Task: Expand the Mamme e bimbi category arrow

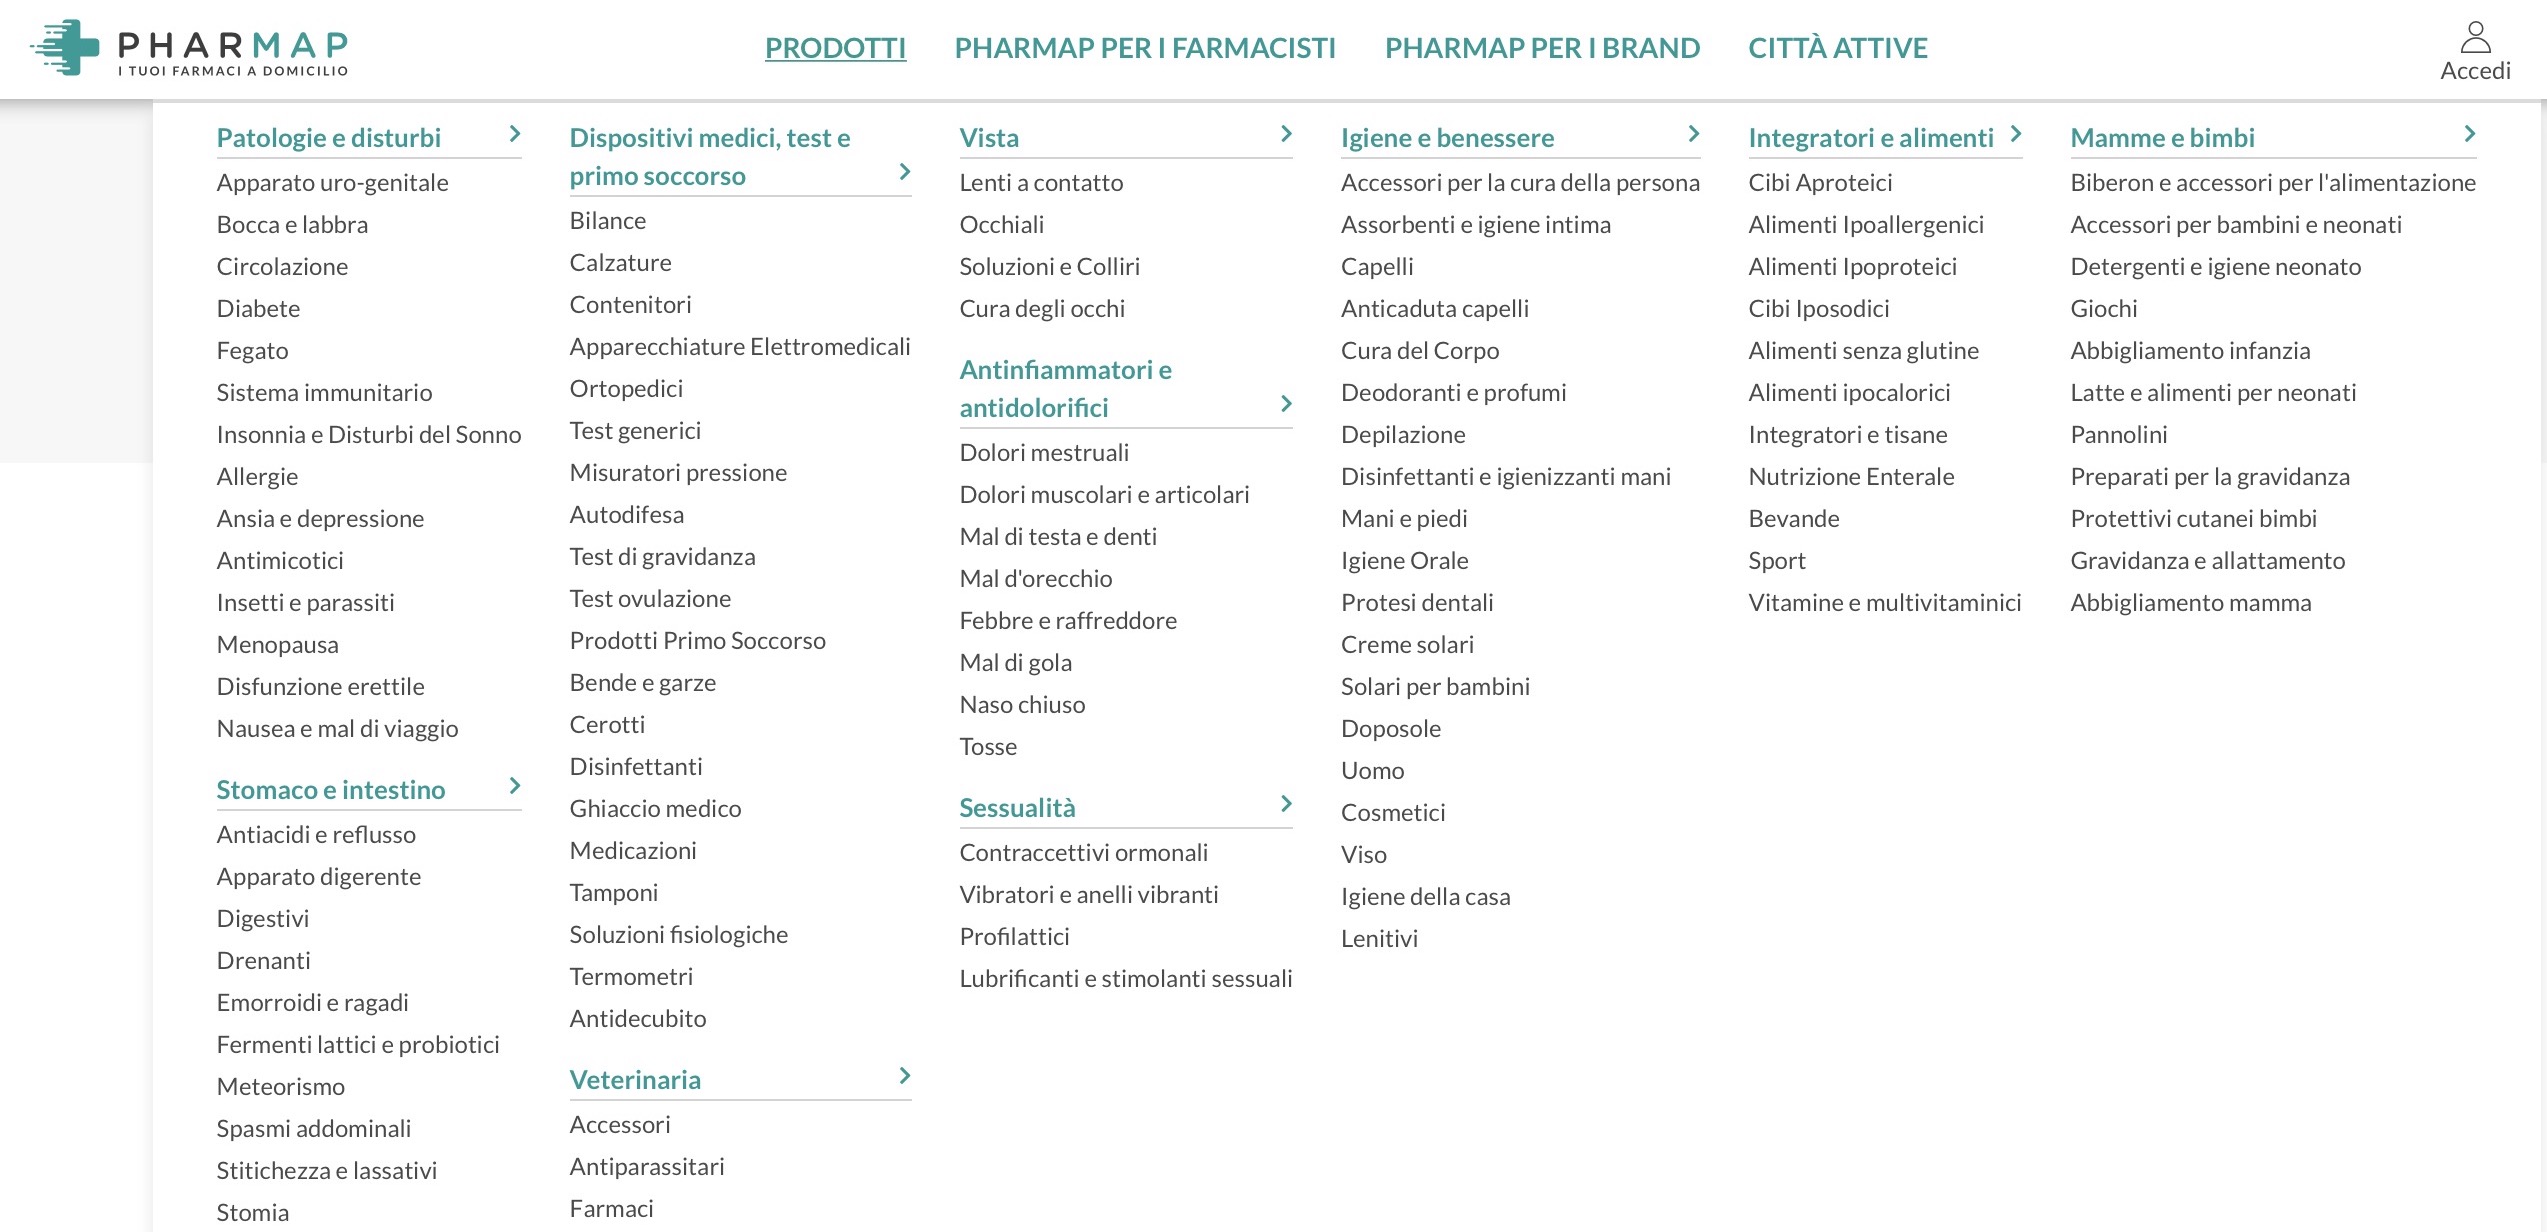Action: [2470, 133]
